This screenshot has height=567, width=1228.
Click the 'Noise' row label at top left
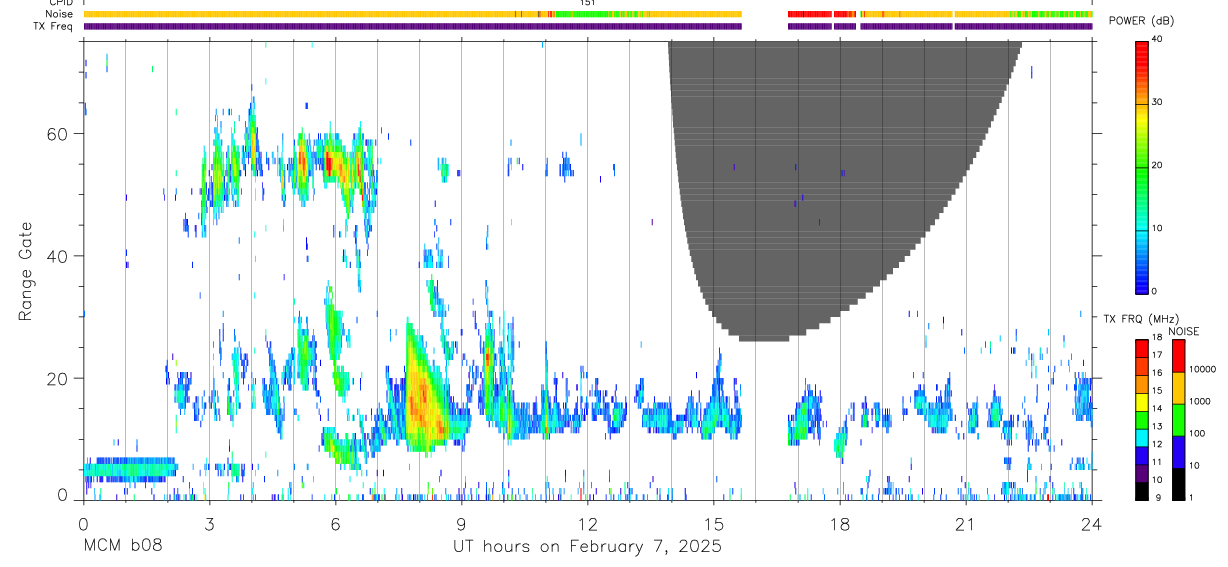tap(60, 14)
